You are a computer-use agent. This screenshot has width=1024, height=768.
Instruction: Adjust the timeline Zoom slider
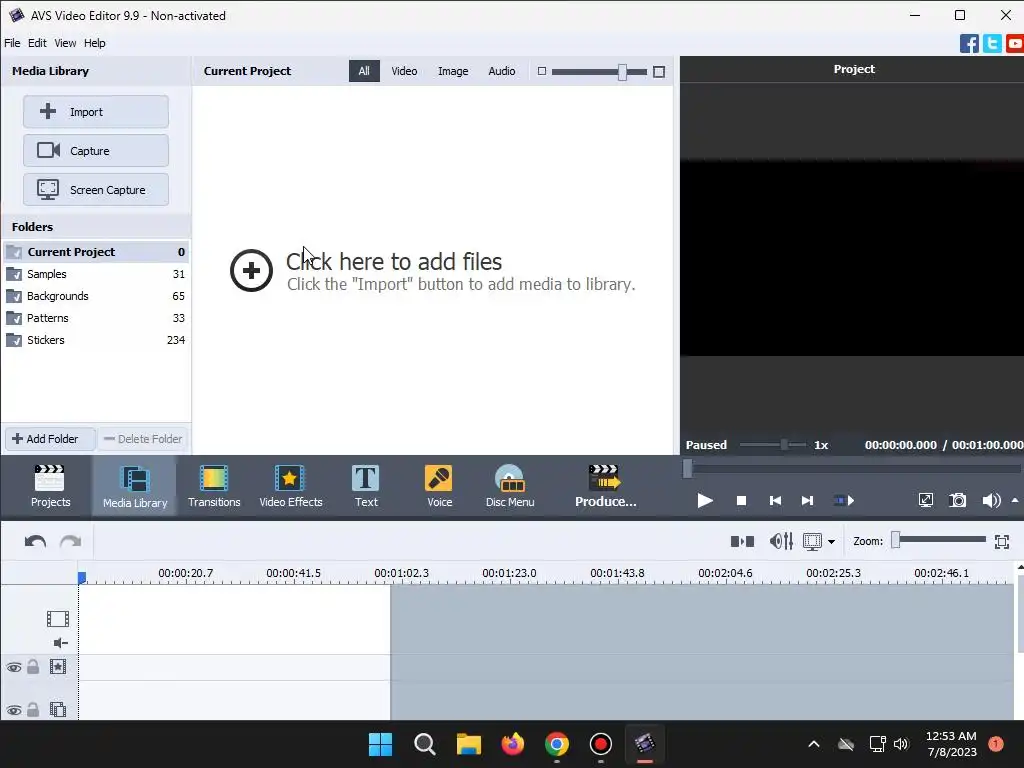click(x=896, y=539)
